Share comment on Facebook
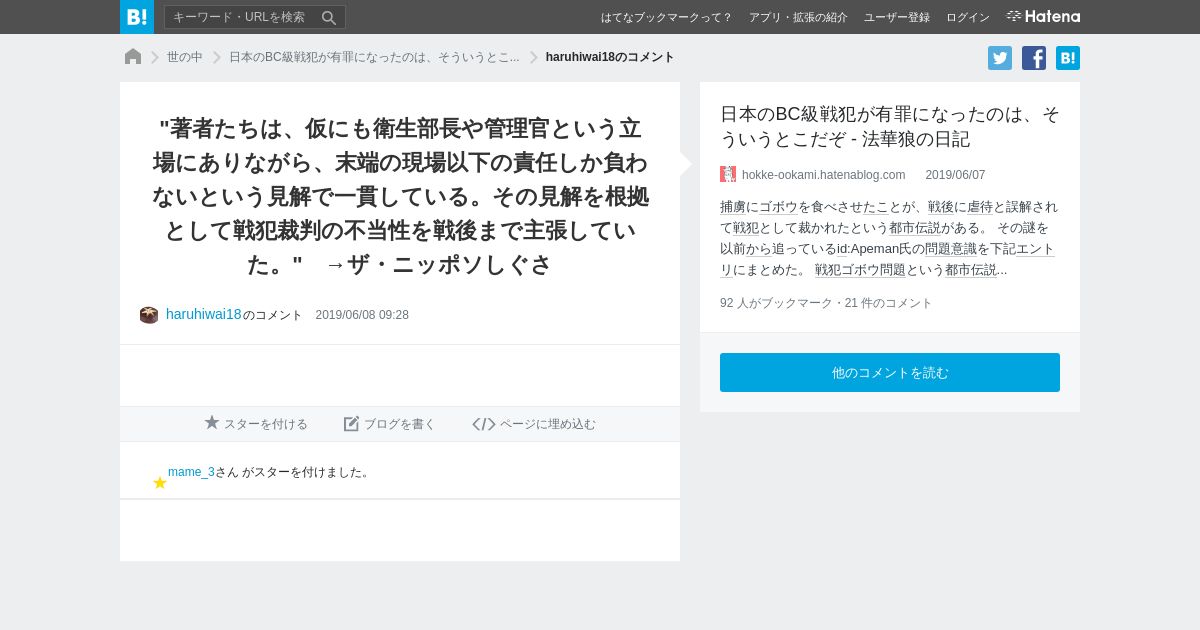This screenshot has width=1200, height=630. point(1034,58)
